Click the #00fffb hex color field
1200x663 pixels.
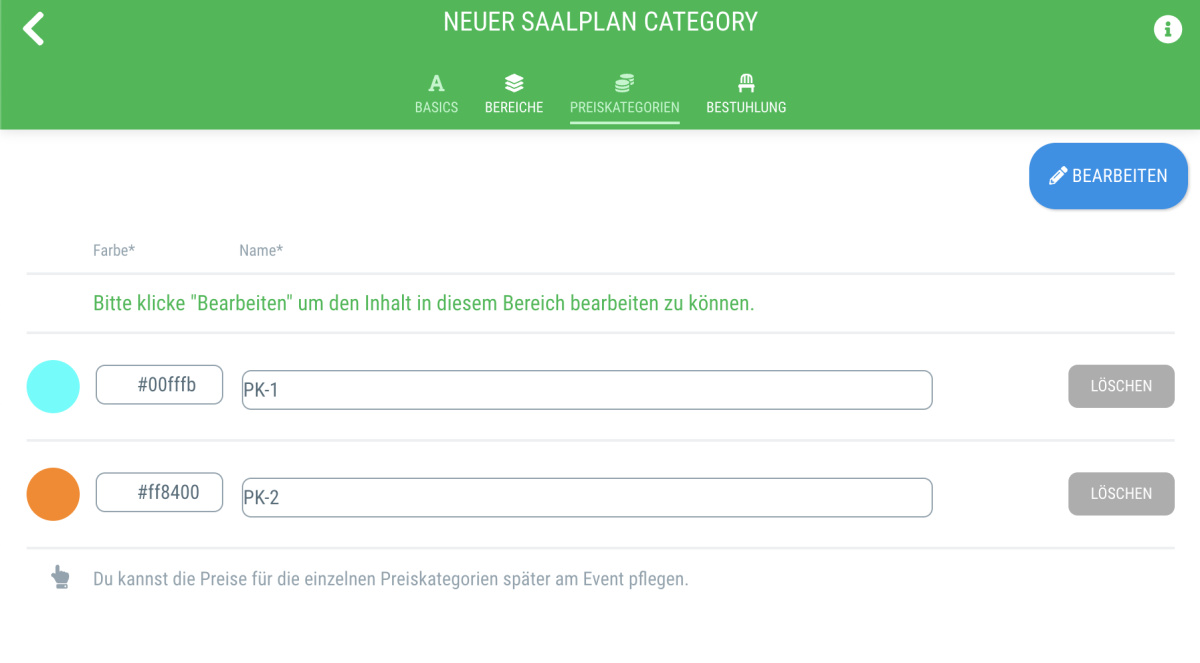[160, 385]
